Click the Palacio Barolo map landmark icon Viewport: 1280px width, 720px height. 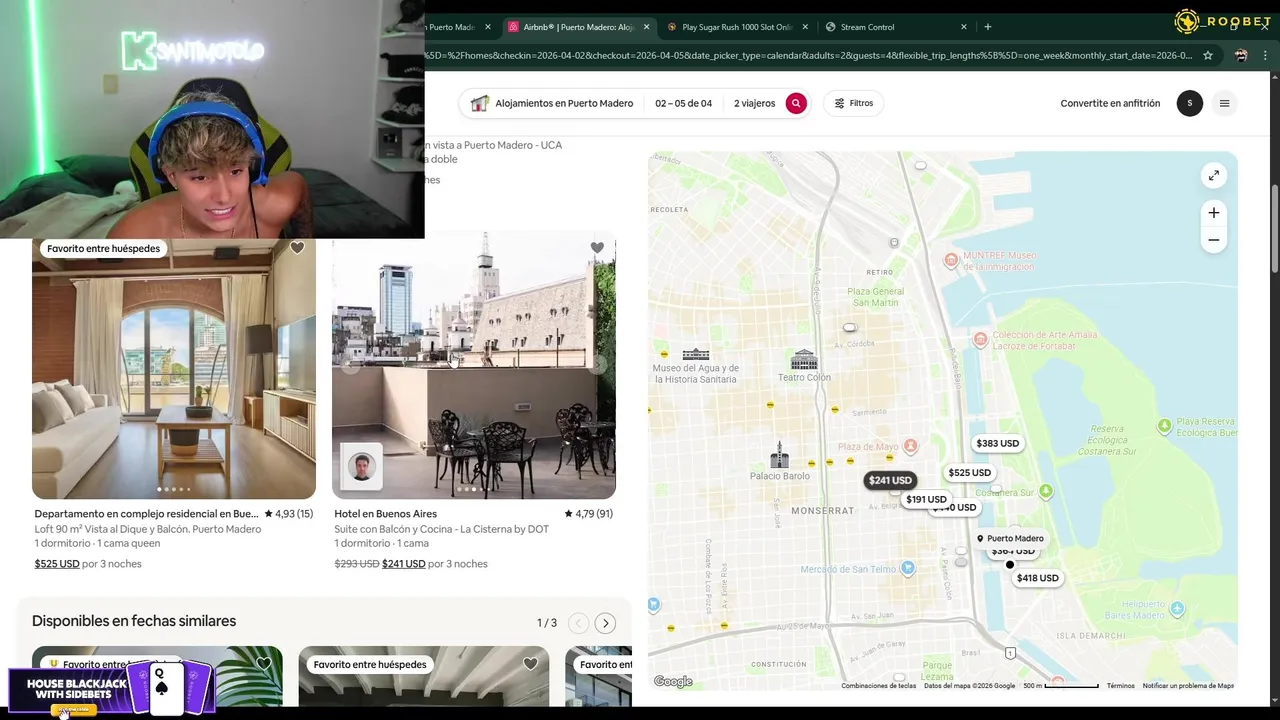(x=780, y=456)
